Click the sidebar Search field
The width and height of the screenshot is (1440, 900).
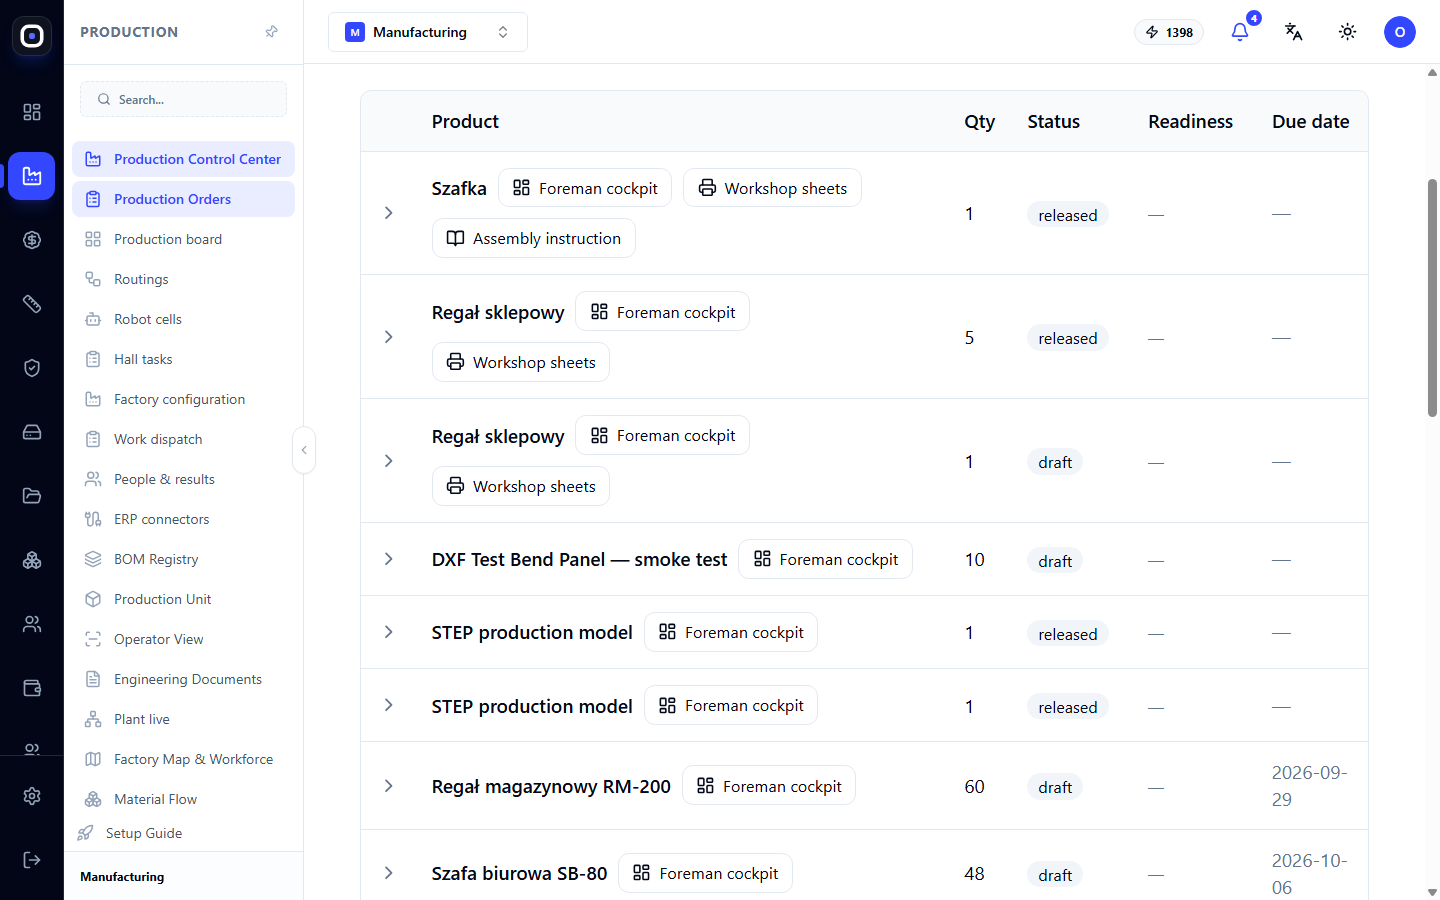184,99
